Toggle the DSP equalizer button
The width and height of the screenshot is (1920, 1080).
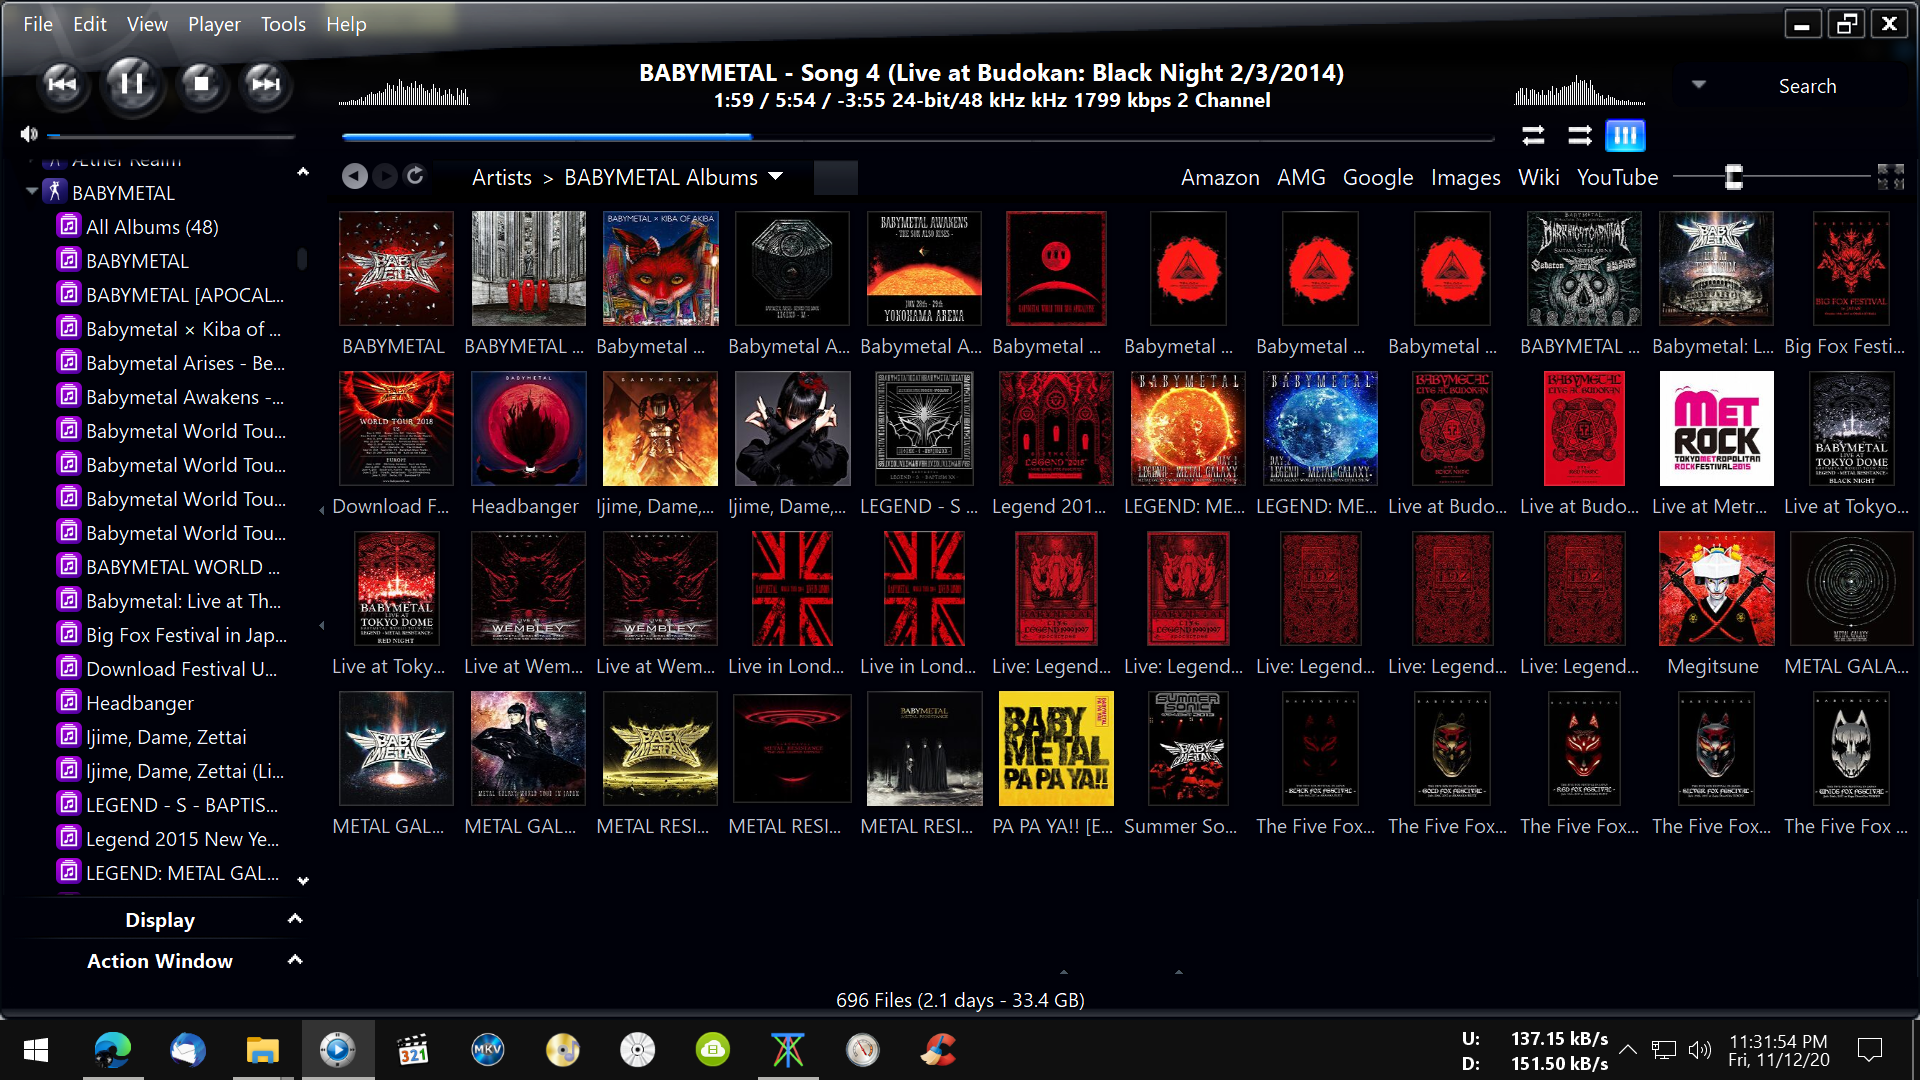coord(1625,135)
